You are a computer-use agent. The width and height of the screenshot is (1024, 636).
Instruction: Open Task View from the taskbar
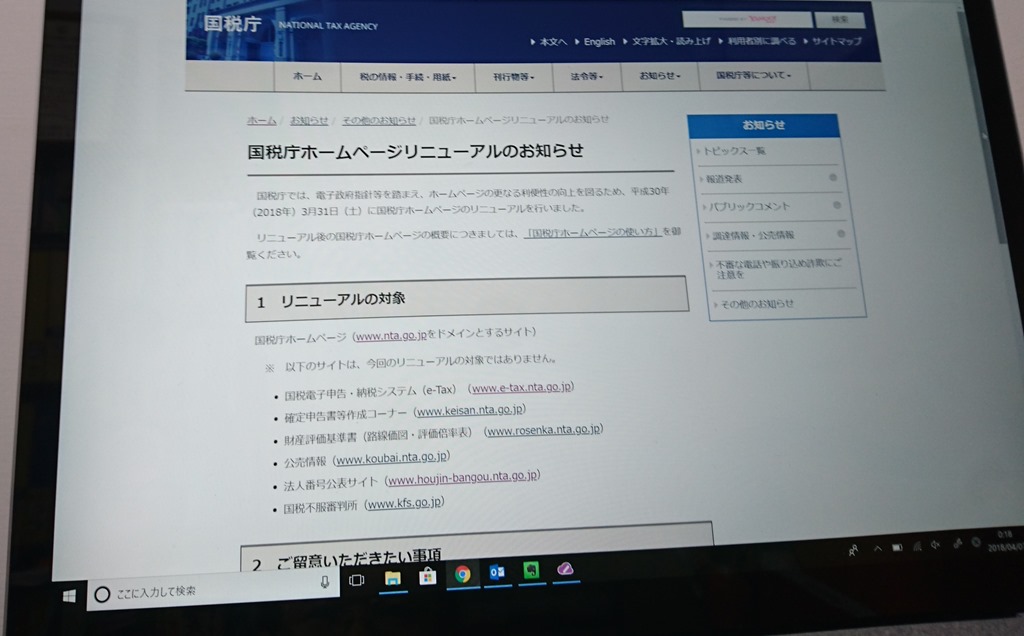pos(356,580)
